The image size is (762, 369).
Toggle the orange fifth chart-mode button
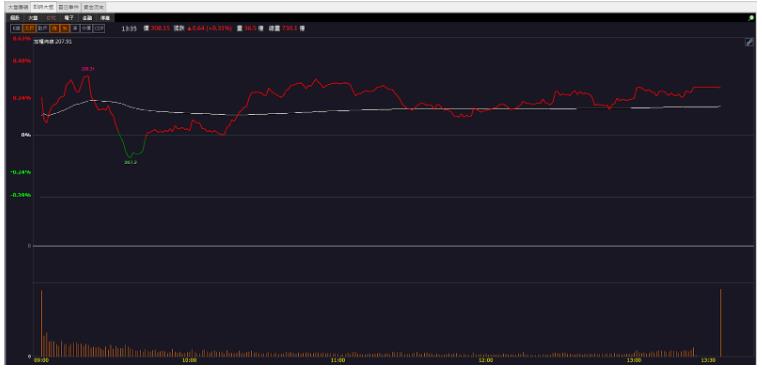[x=65, y=28]
